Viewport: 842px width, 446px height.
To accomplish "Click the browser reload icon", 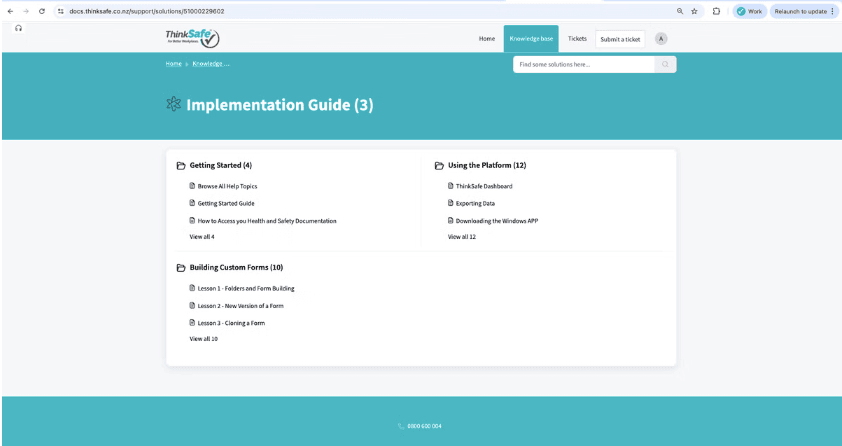I will coord(41,11).
